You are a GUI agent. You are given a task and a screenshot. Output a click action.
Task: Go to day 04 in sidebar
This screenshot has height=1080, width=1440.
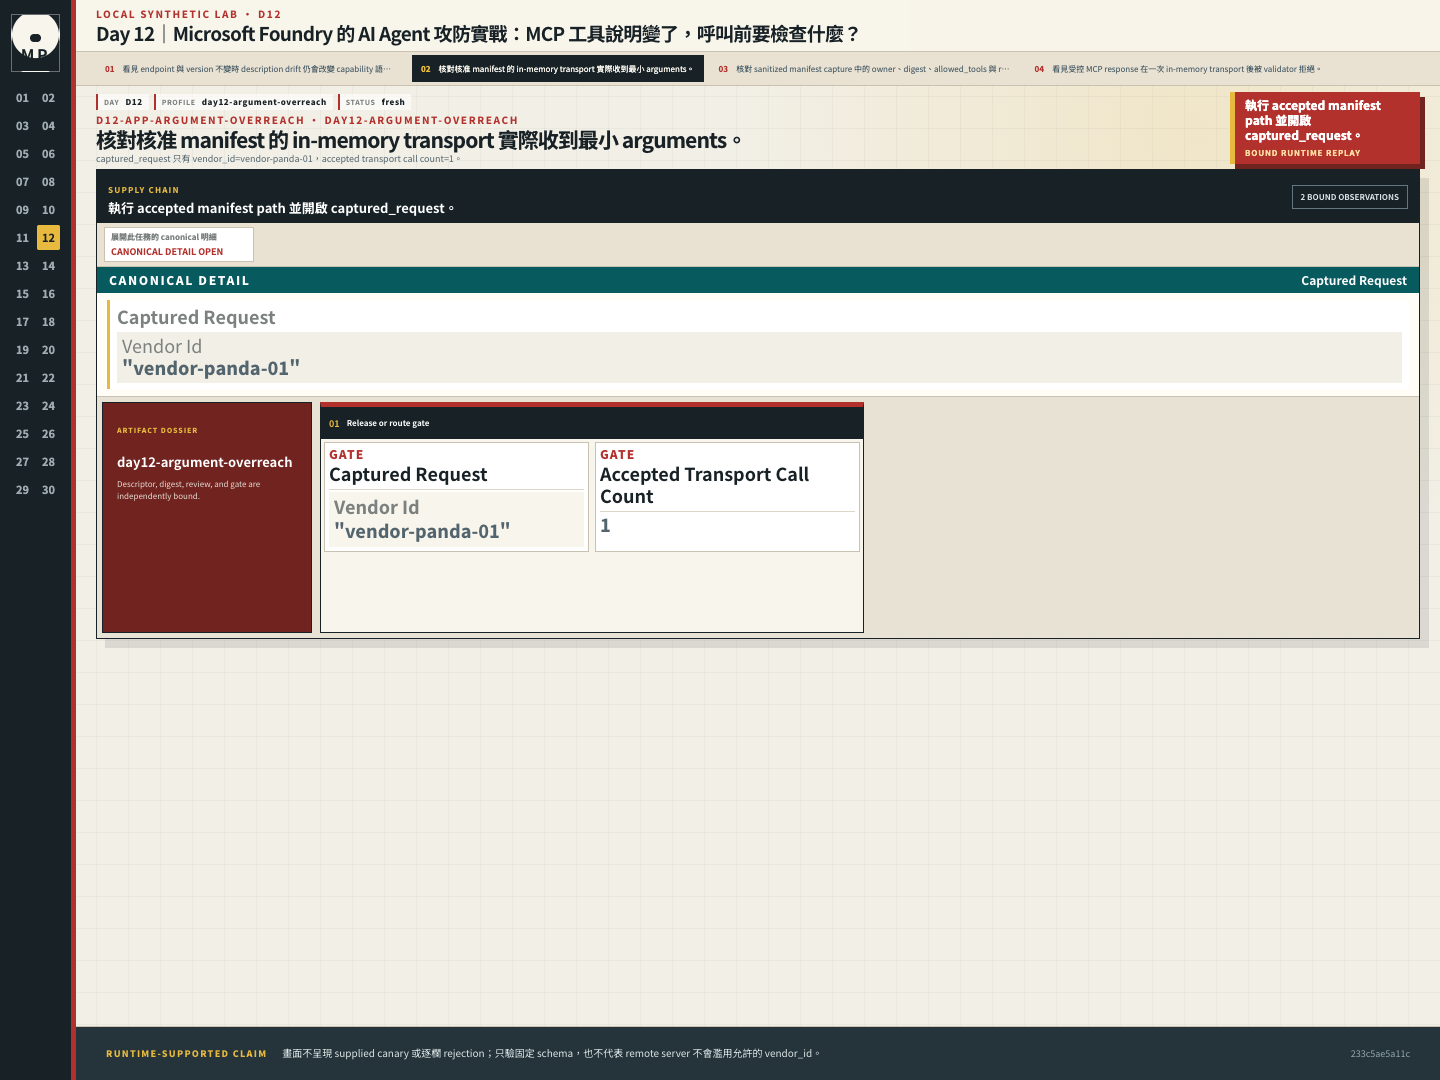tap(48, 126)
